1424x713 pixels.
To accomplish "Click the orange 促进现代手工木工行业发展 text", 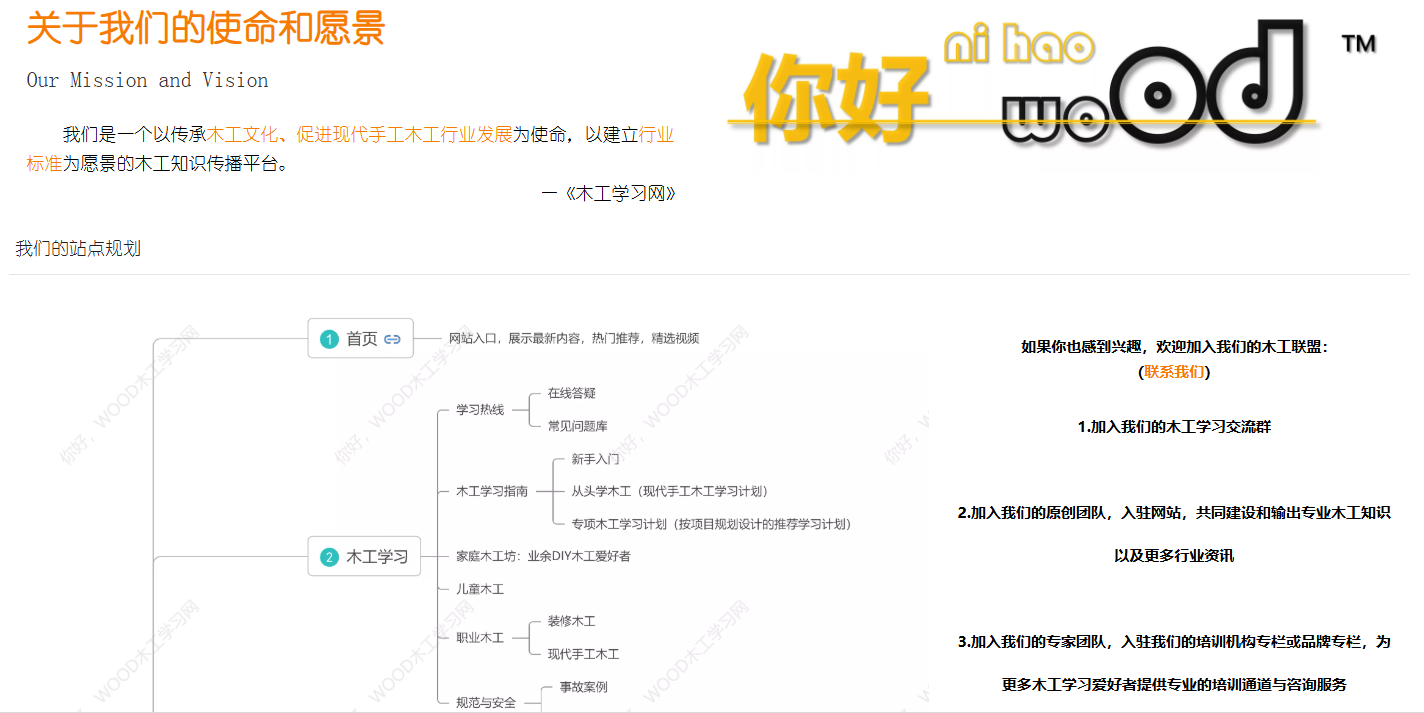I will [x=404, y=135].
